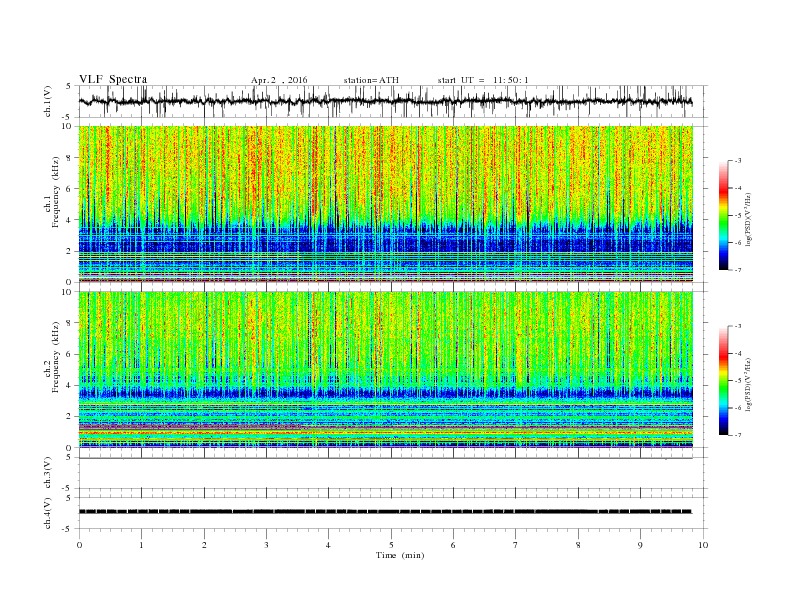The height and width of the screenshot is (612, 792).
Task: Click the time axis tick label "7"
Action: point(516,545)
